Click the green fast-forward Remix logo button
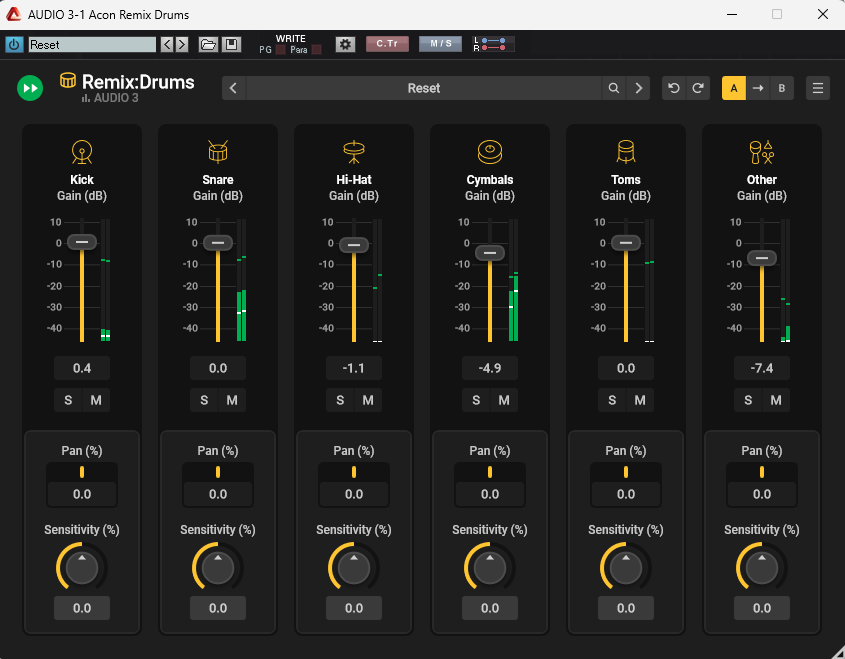The width and height of the screenshot is (845, 659). pos(30,88)
